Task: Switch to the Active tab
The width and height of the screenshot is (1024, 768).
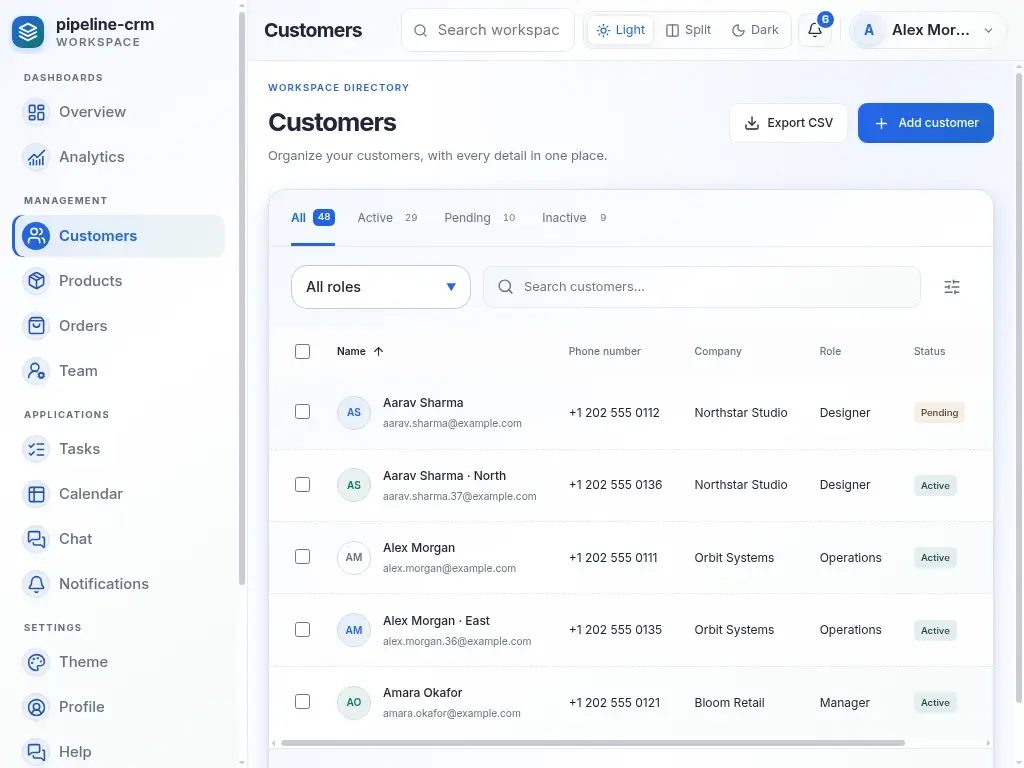Action: pos(387,217)
